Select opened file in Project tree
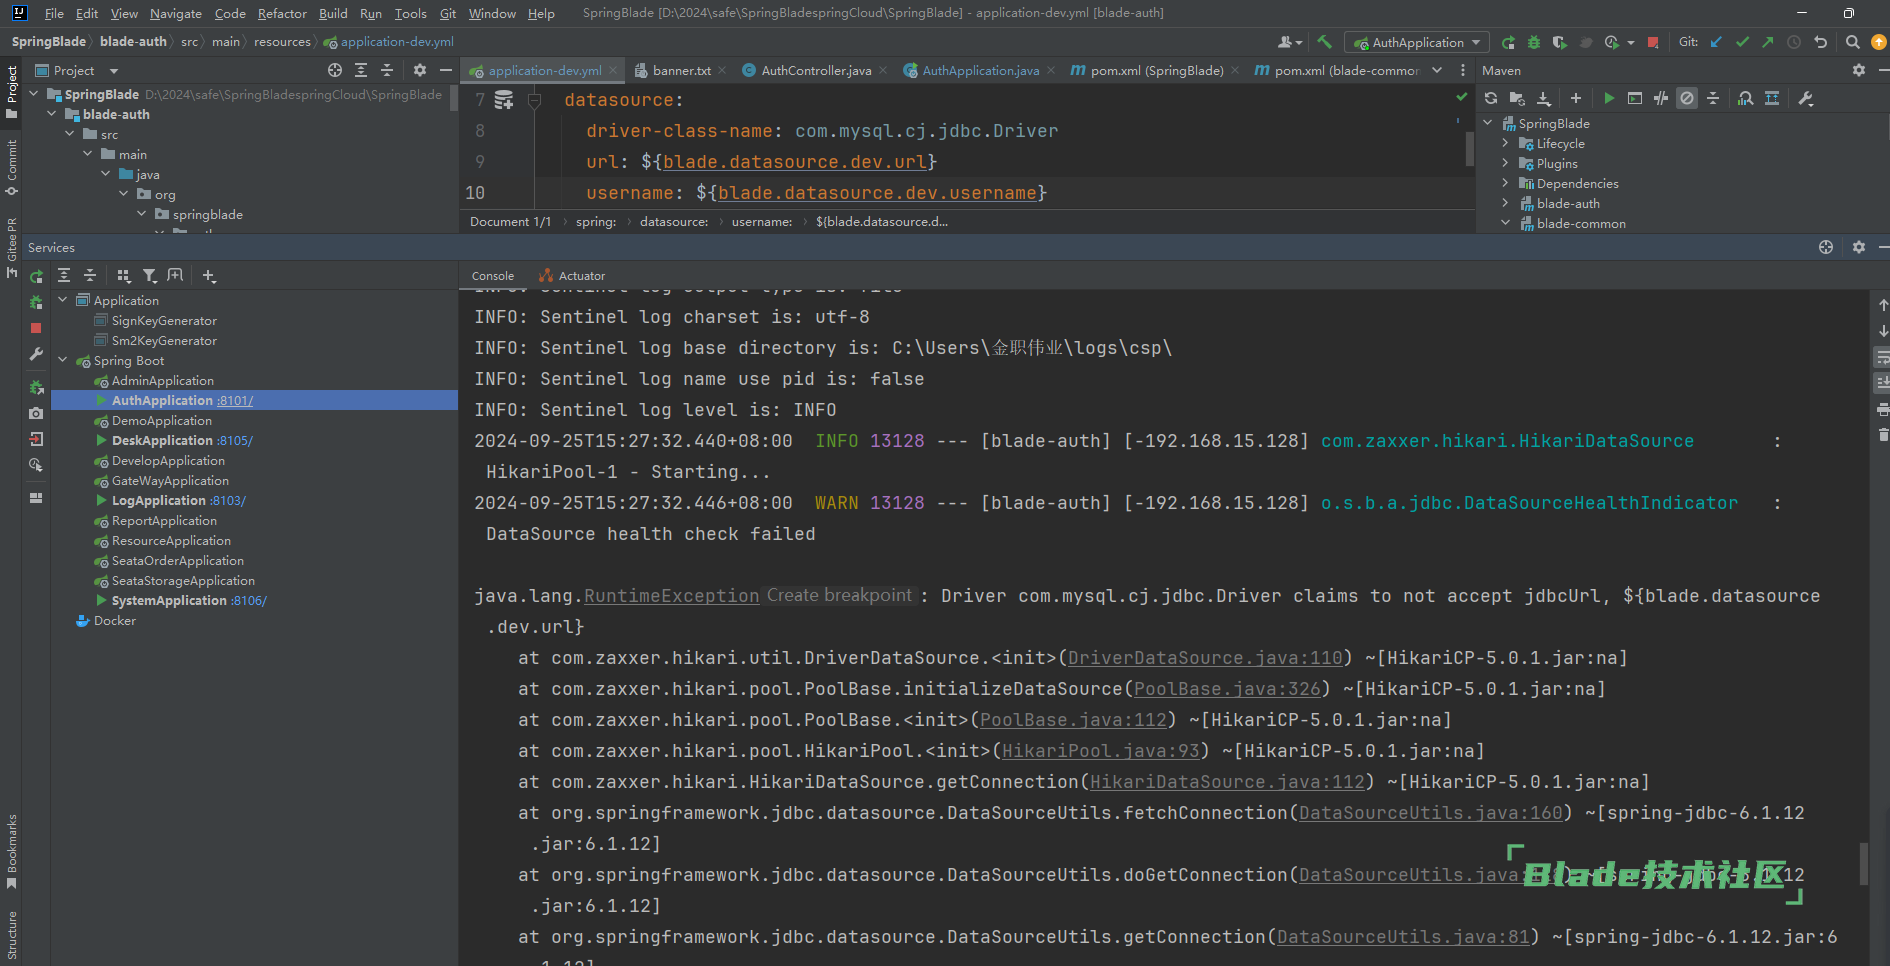 click(335, 70)
